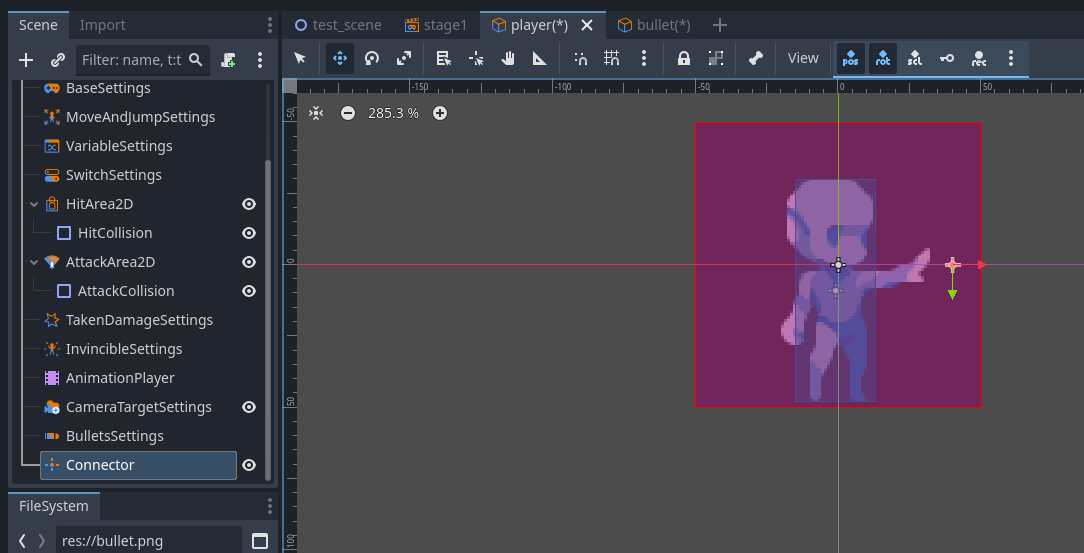Add a new scene tab
The image size is (1084, 553).
[720, 26]
